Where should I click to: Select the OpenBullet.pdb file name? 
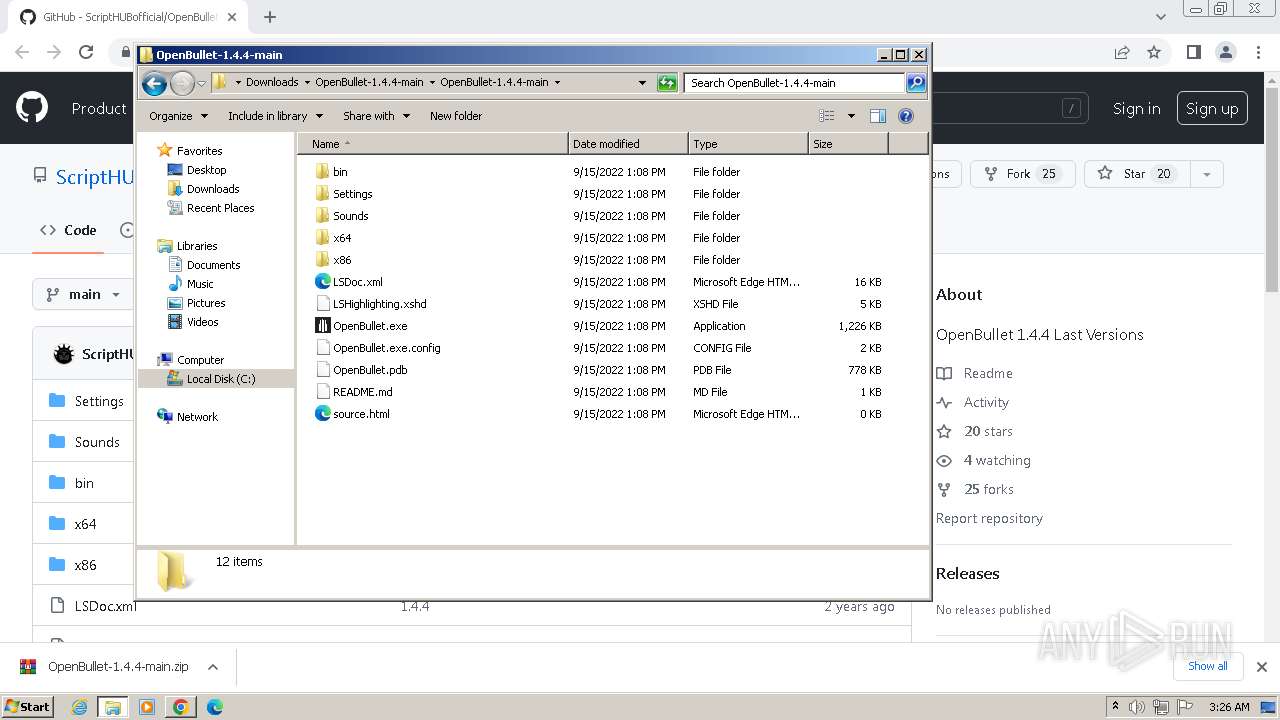click(x=370, y=370)
